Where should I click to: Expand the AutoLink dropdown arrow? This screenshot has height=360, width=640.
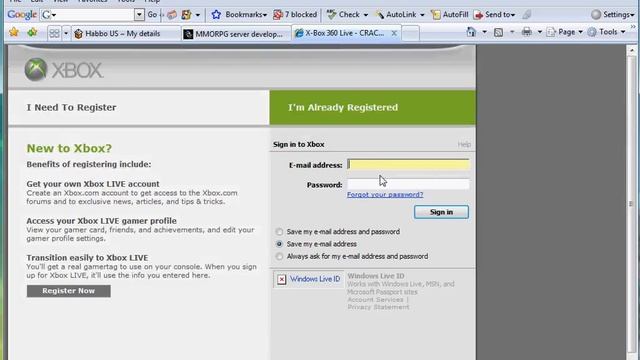coord(422,15)
